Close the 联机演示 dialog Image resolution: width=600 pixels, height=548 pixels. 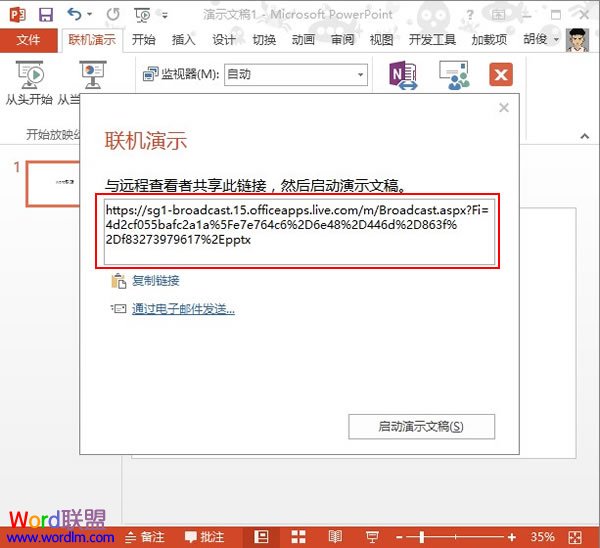coord(504,108)
